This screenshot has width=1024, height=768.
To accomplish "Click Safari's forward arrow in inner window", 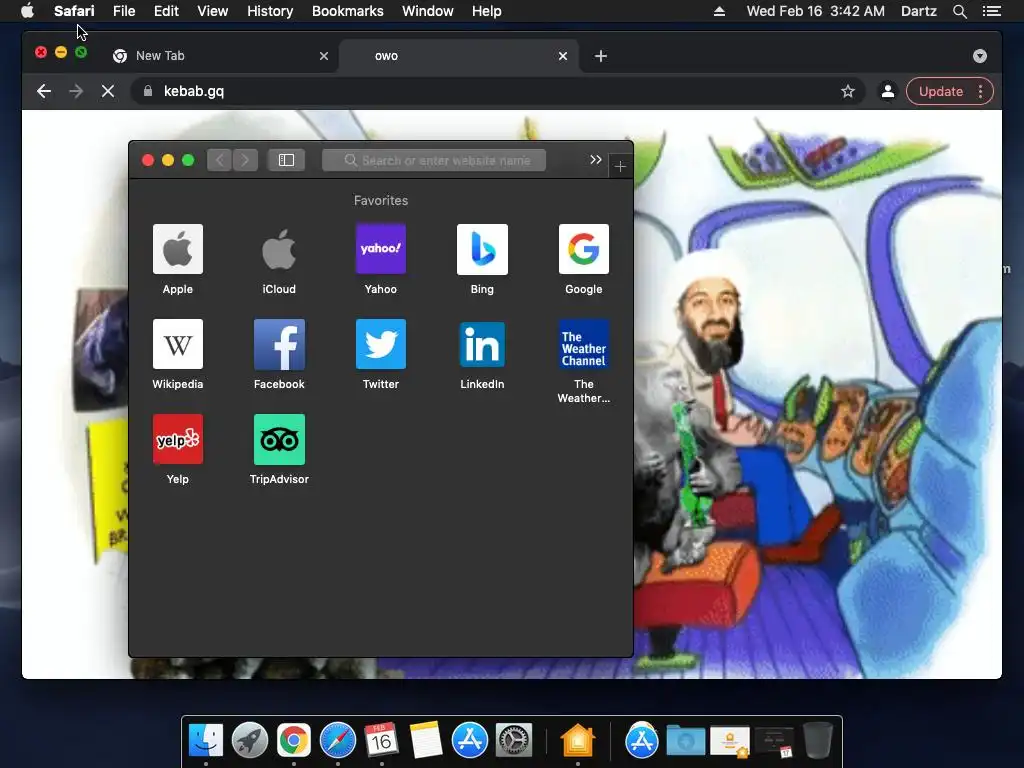I will click(246, 160).
